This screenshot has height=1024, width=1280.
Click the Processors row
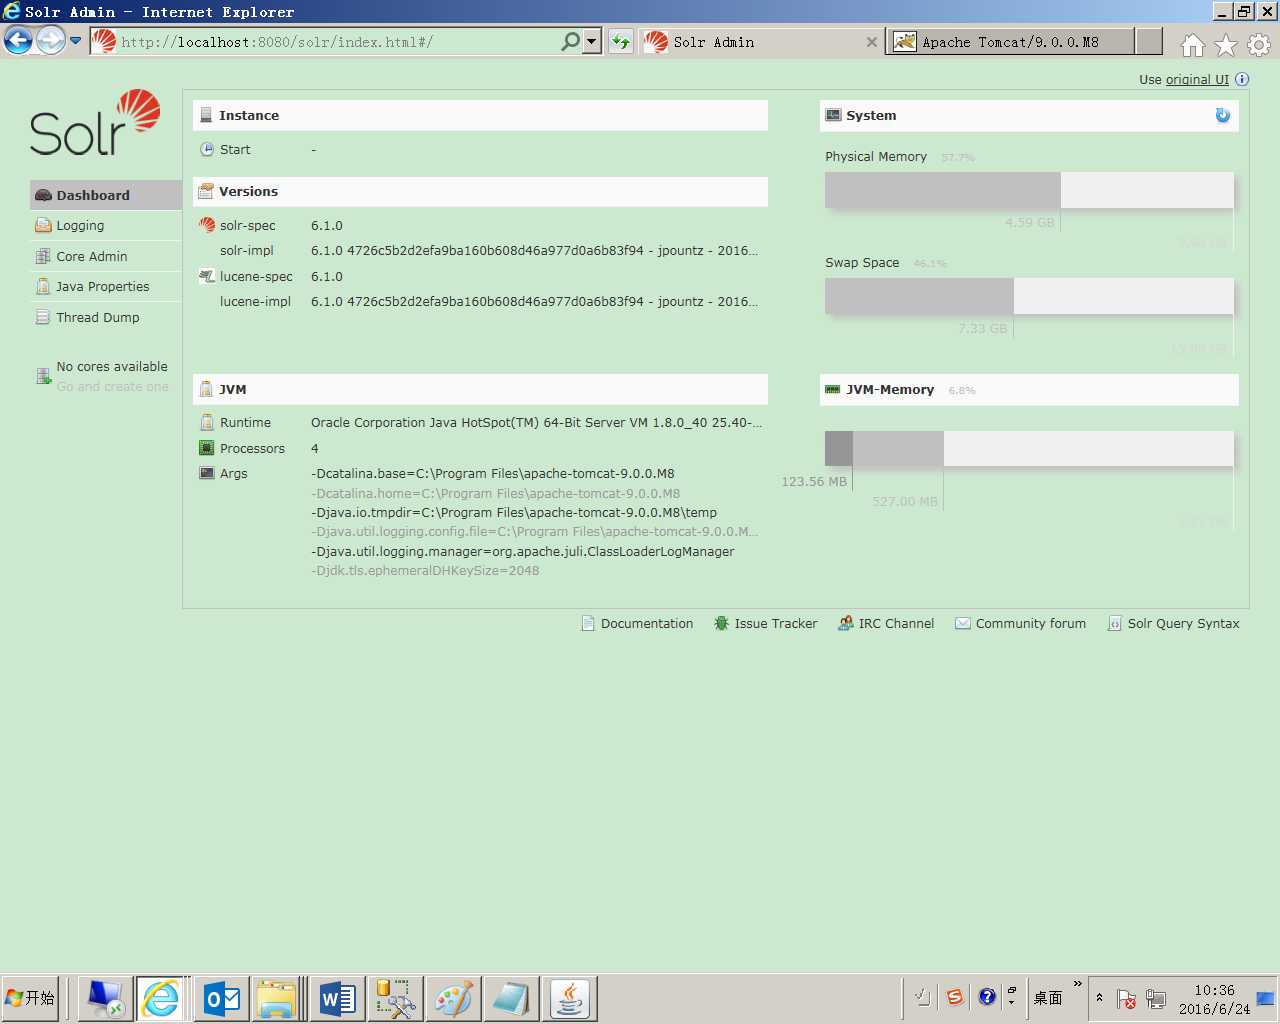[x=480, y=449]
